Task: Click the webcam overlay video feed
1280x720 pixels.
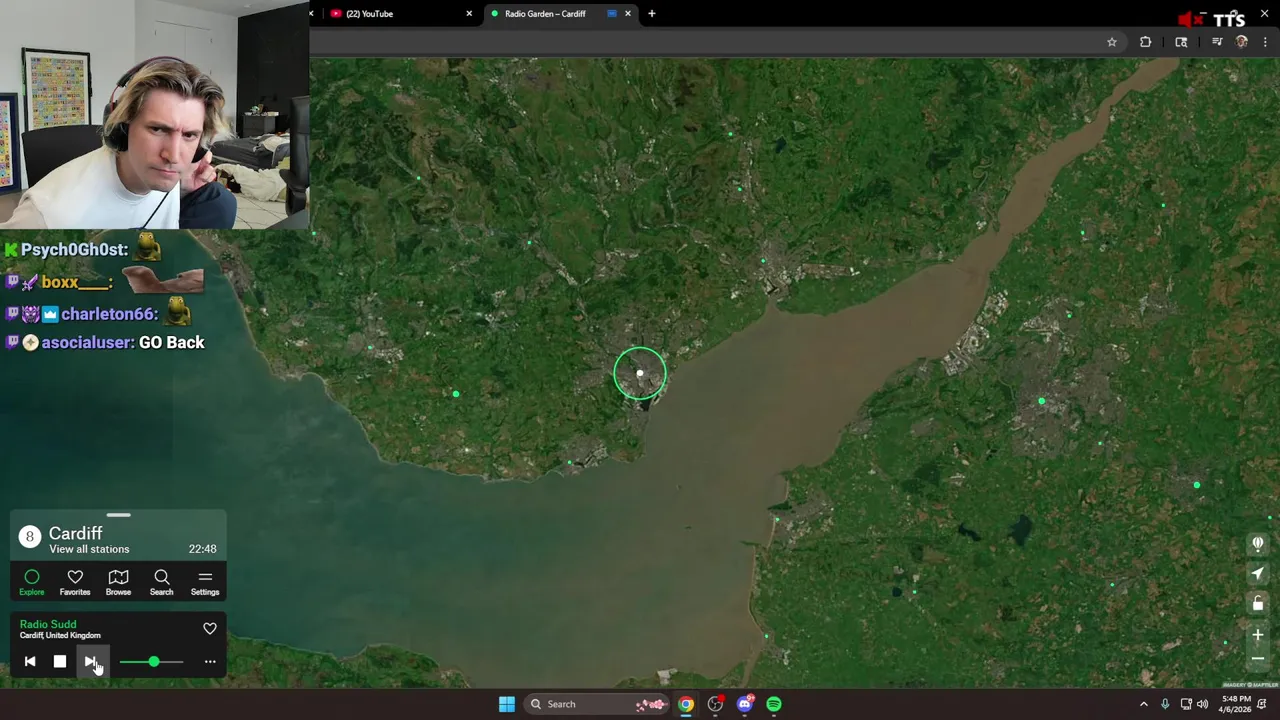Action: (155, 114)
